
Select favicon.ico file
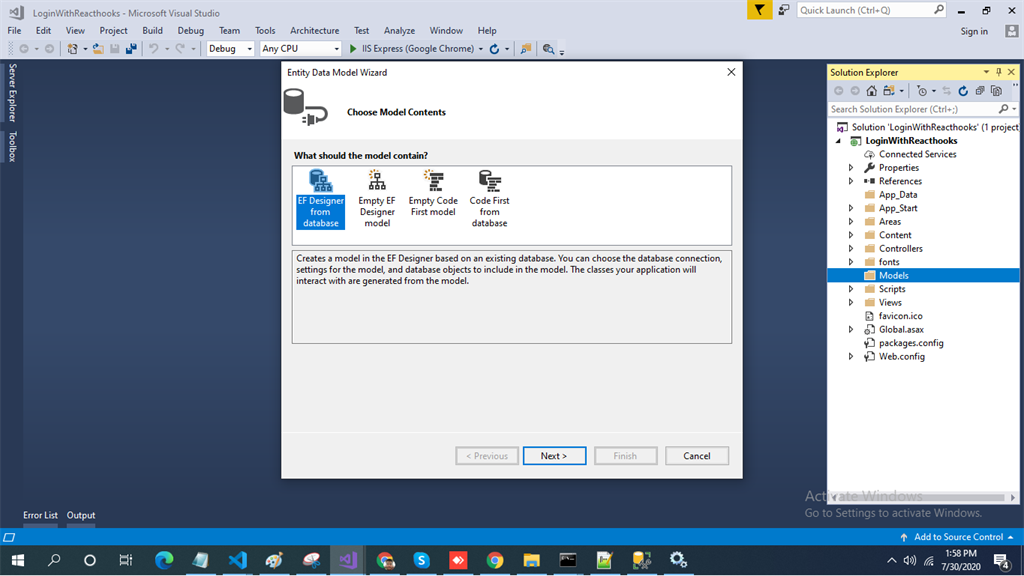900,316
